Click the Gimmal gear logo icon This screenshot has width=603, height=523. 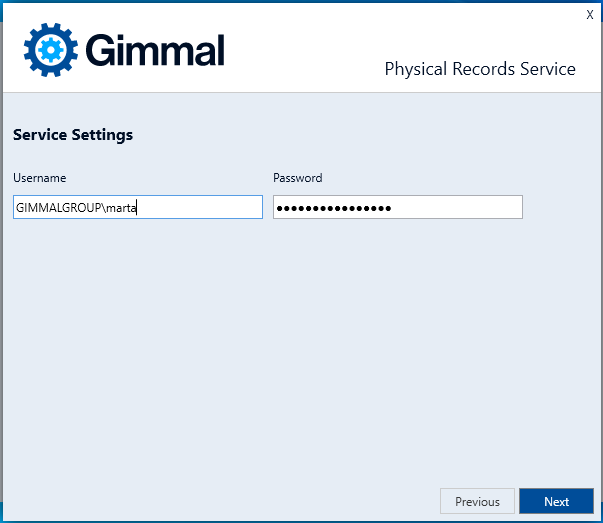point(51,50)
